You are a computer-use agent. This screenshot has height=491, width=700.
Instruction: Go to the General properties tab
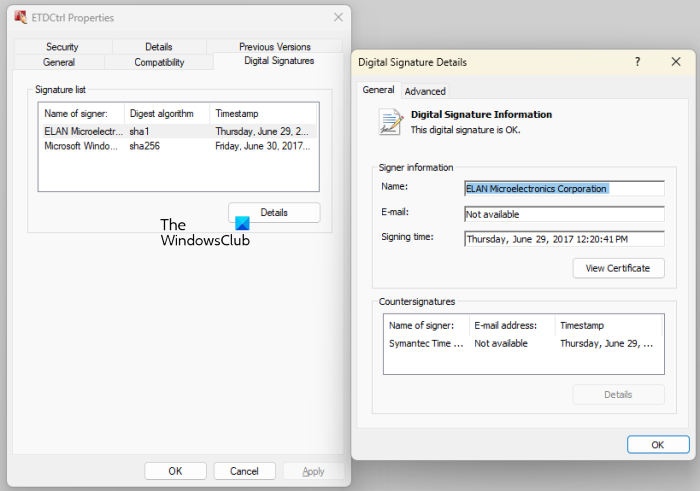point(58,62)
